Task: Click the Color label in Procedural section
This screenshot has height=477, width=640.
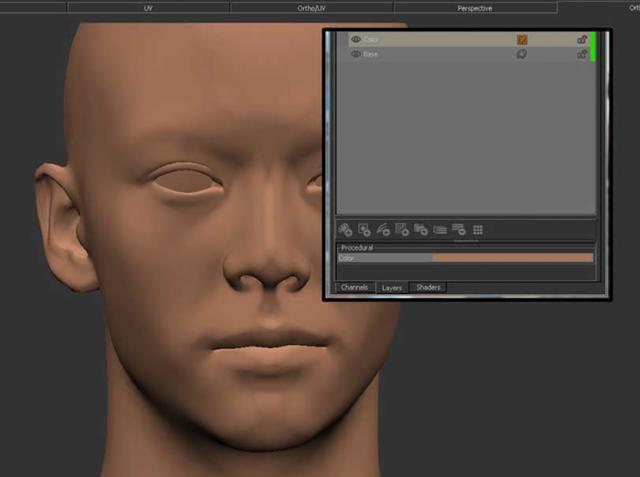Action: (x=346, y=258)
